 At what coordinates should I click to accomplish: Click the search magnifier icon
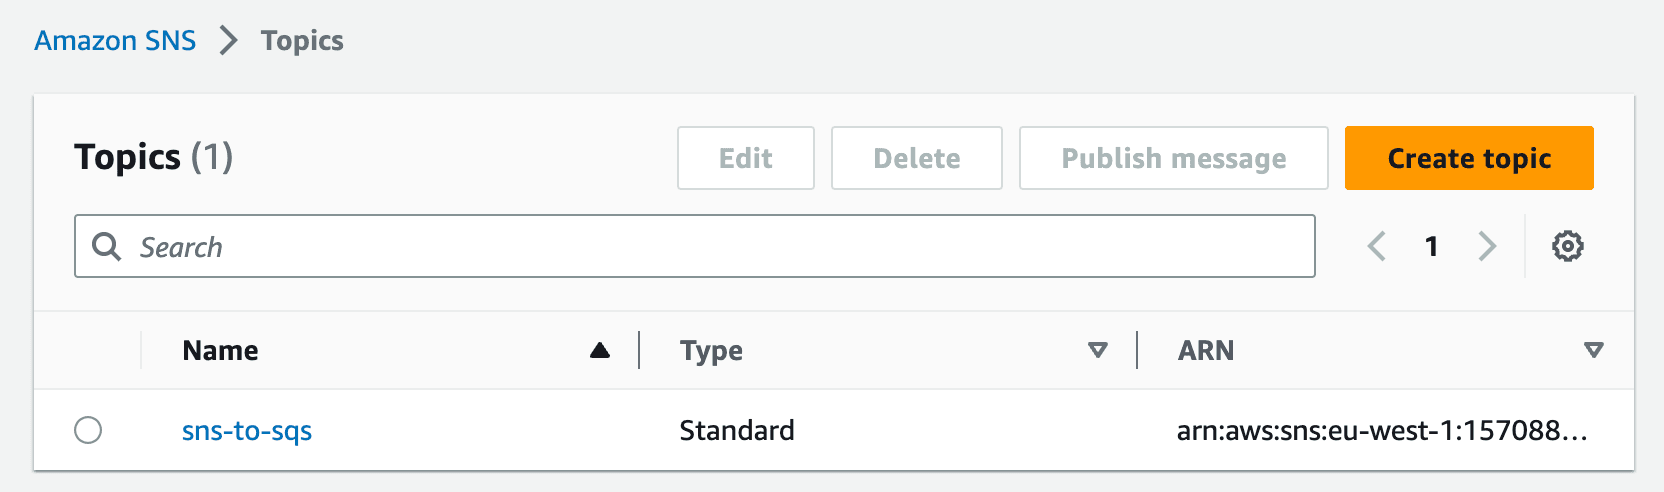click(106, 246)
